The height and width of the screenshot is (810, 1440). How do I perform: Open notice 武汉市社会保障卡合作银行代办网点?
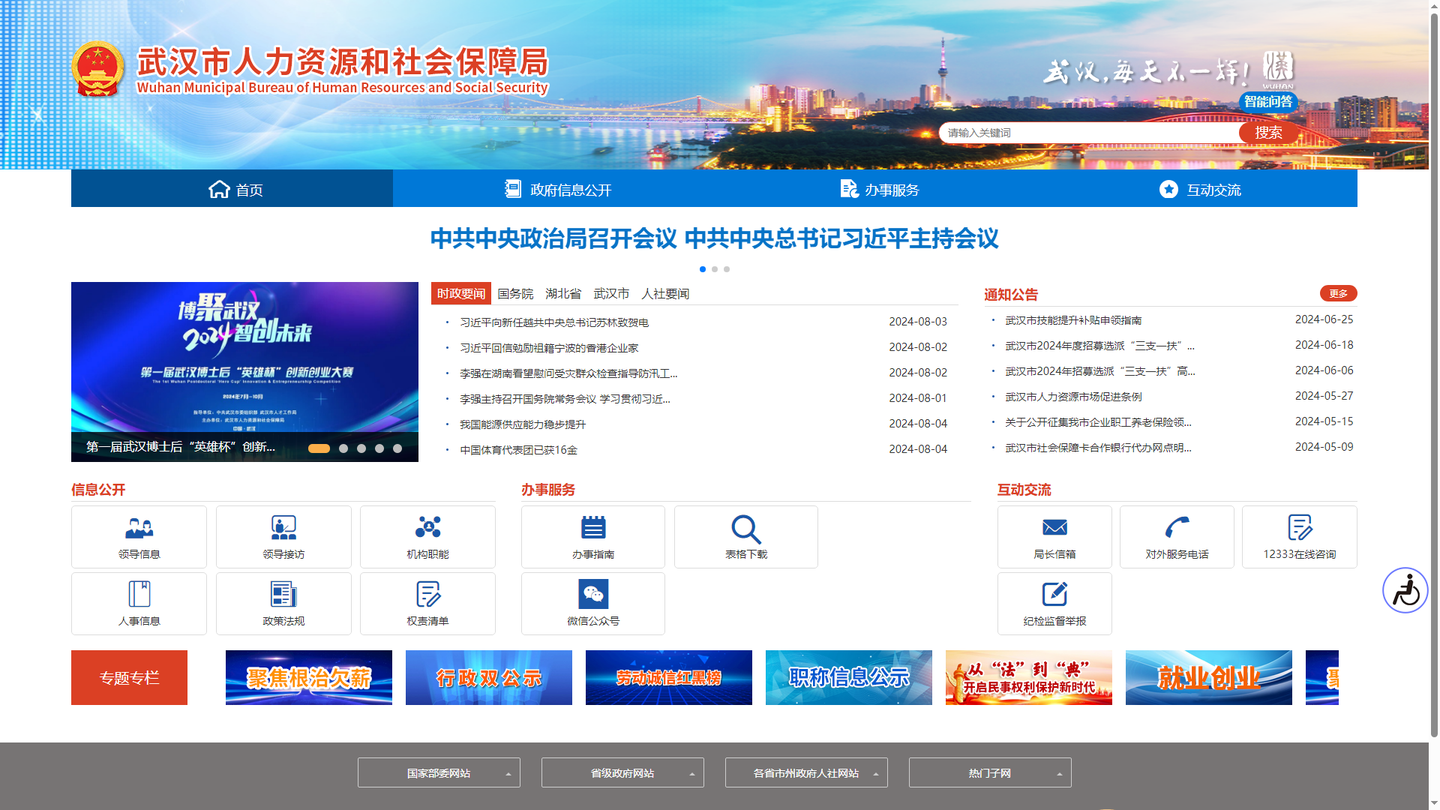(1098, 447)
